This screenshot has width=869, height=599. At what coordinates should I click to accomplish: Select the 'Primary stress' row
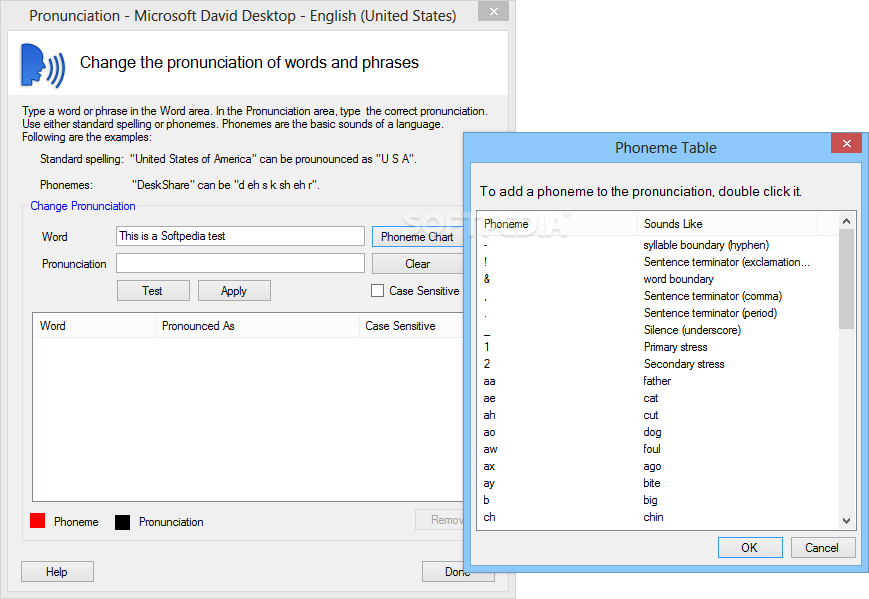coord(658,347)
